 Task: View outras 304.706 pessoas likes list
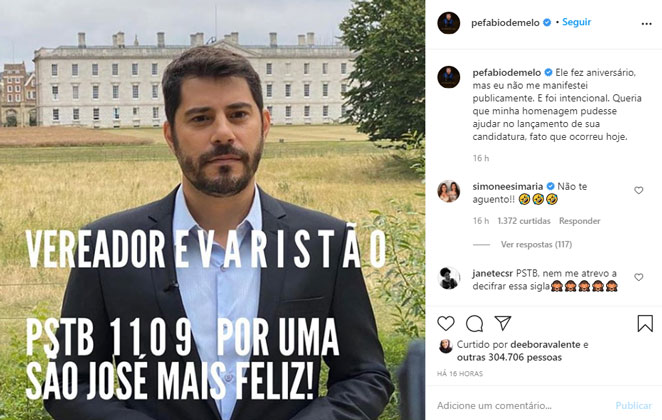pyautogui.click(x=509, y=358)
